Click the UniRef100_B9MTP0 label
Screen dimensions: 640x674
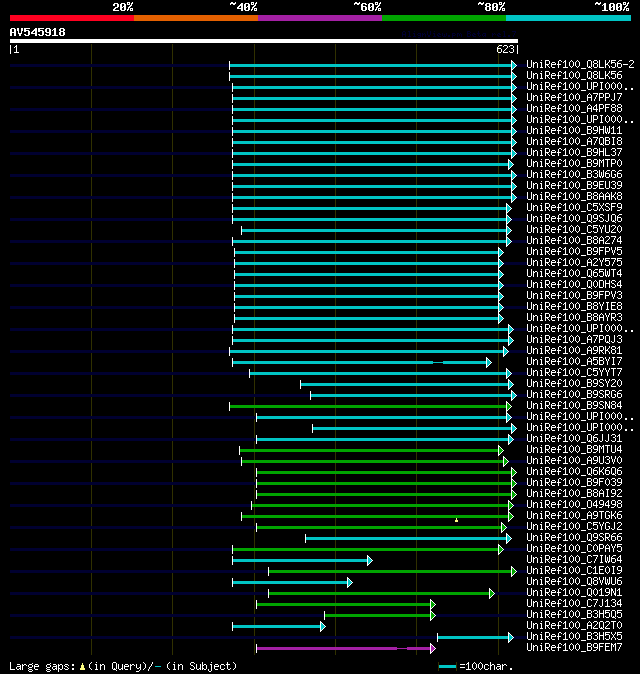tap(574, 164)
